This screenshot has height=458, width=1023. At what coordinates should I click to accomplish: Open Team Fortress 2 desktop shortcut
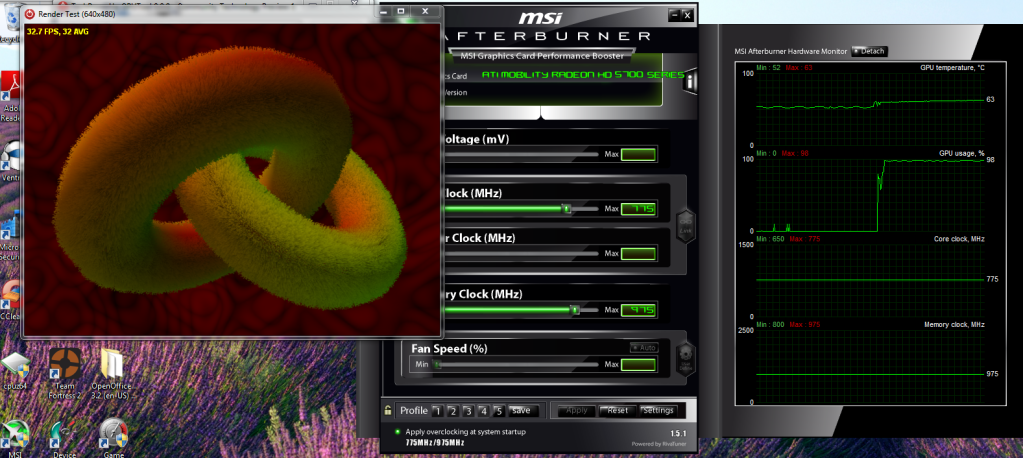tap(65, 374)
